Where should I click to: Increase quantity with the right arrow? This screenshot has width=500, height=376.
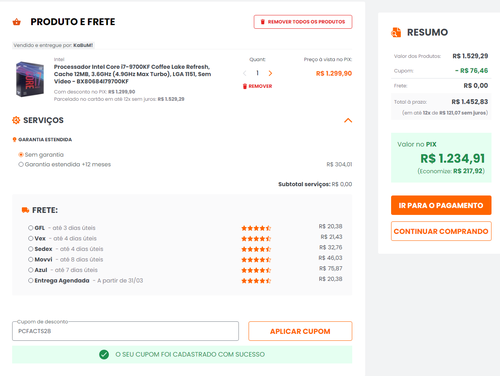pyautogui.click(x=270, y=73)
